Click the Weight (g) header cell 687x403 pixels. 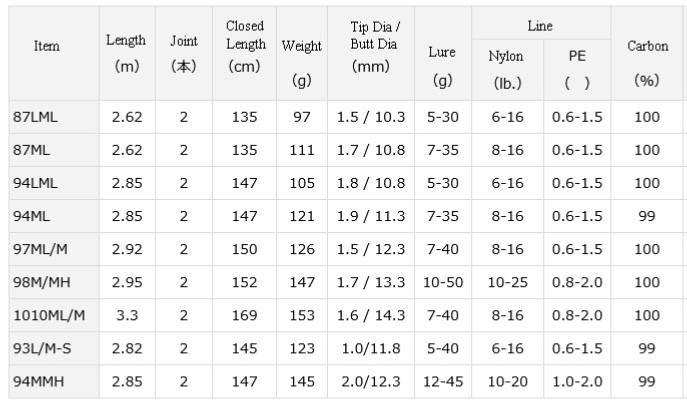coord(302,53)
